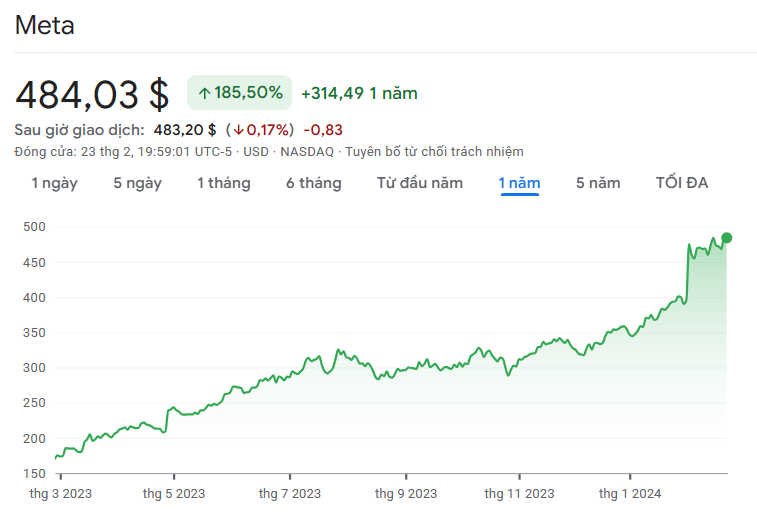Open the Tuyên bố từ chối trách nhiệm link
The height and width of the screenshot is (520, 757).
(434, 151)
